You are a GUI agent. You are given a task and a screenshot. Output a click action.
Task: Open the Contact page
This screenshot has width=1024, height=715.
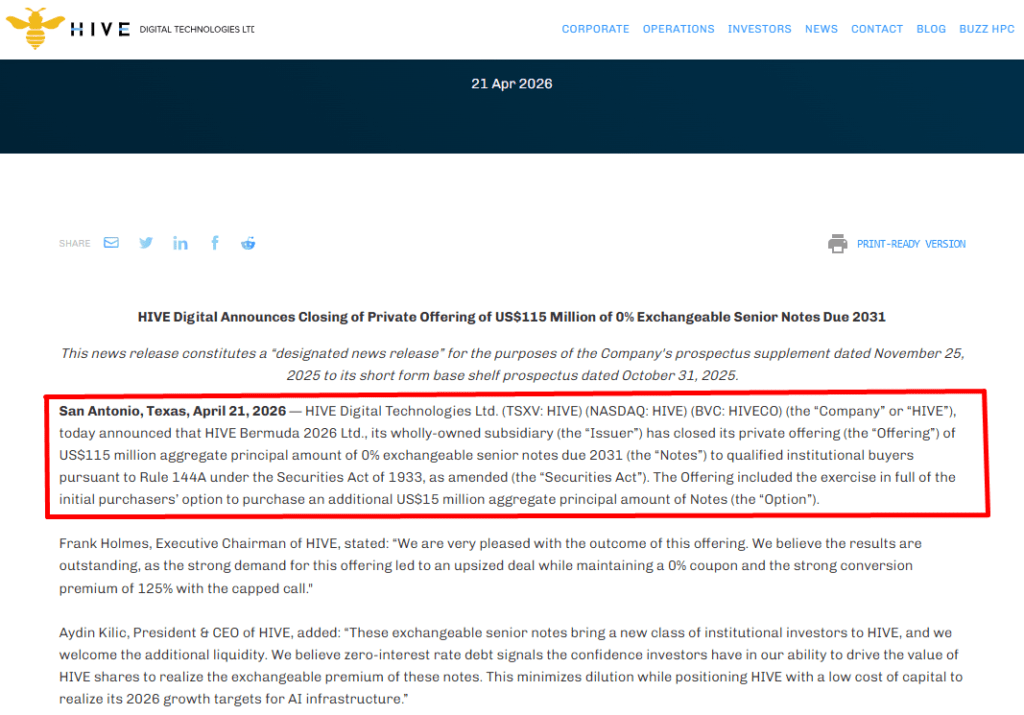click(877, 29)
